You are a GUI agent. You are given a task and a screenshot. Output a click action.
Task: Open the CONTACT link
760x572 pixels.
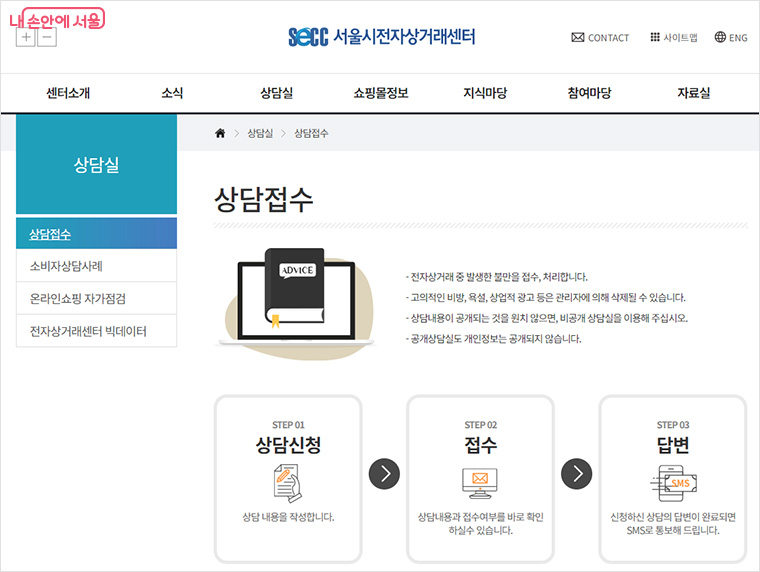pos(600,37)
